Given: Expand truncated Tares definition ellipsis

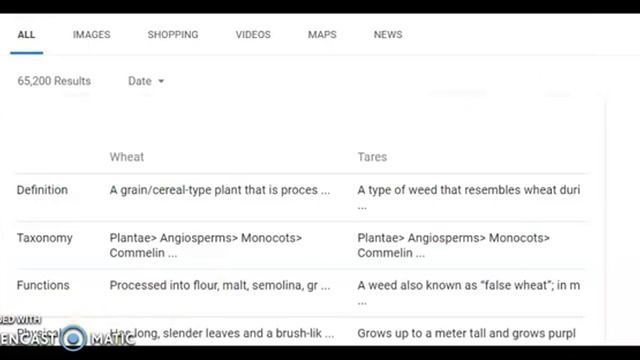Looking at the screenshot, I should 362,207.
